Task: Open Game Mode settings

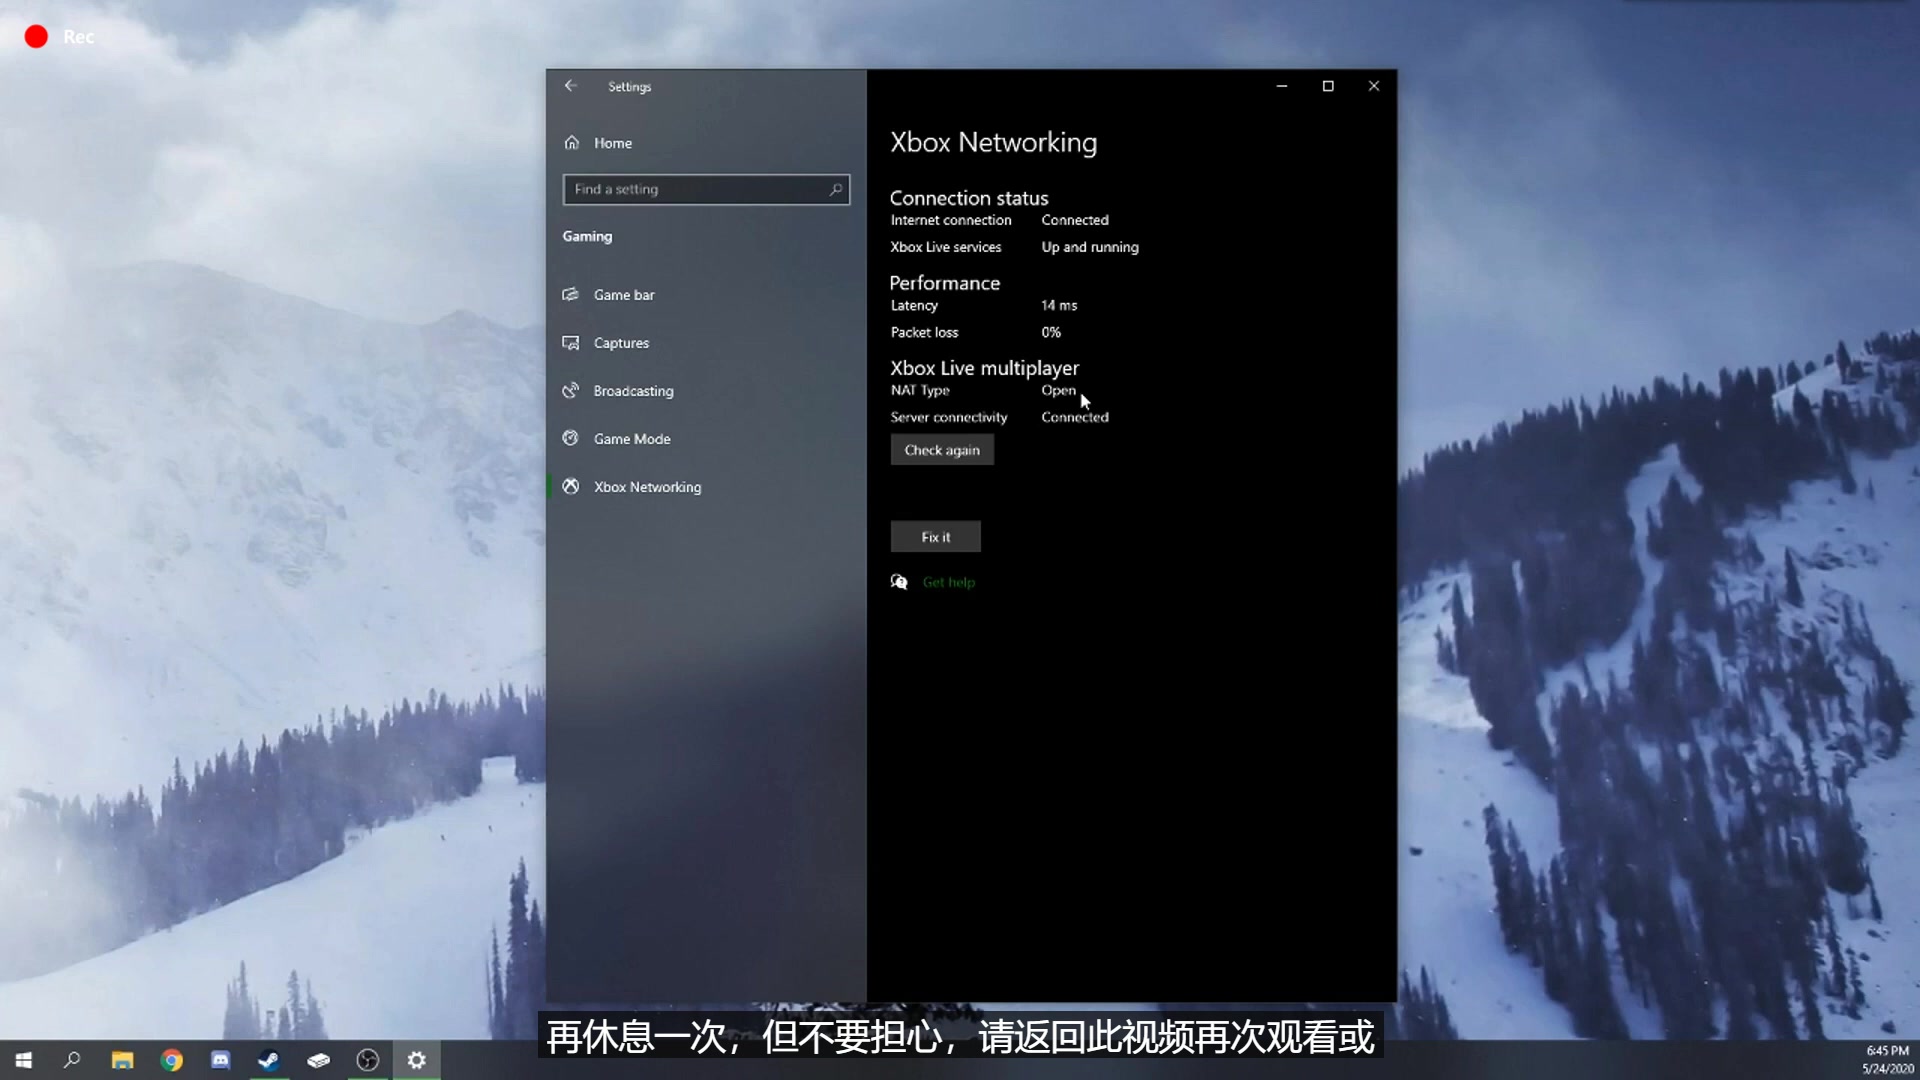Action: pos(706,439)
